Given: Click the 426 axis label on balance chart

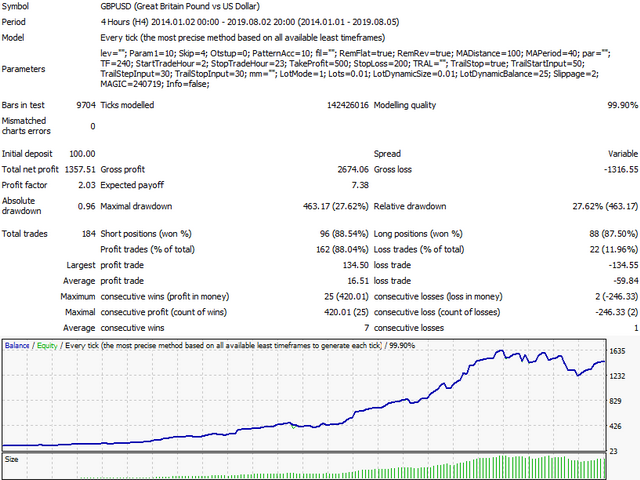Looking at the screenshot, I should pos(616,426).
